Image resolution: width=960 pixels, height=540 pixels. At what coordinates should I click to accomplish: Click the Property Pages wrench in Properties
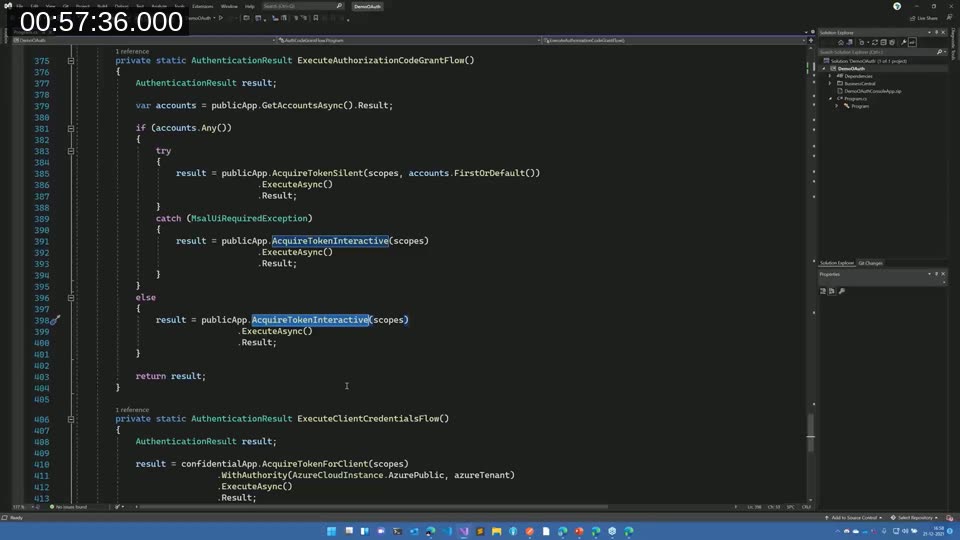pos(842,291)
